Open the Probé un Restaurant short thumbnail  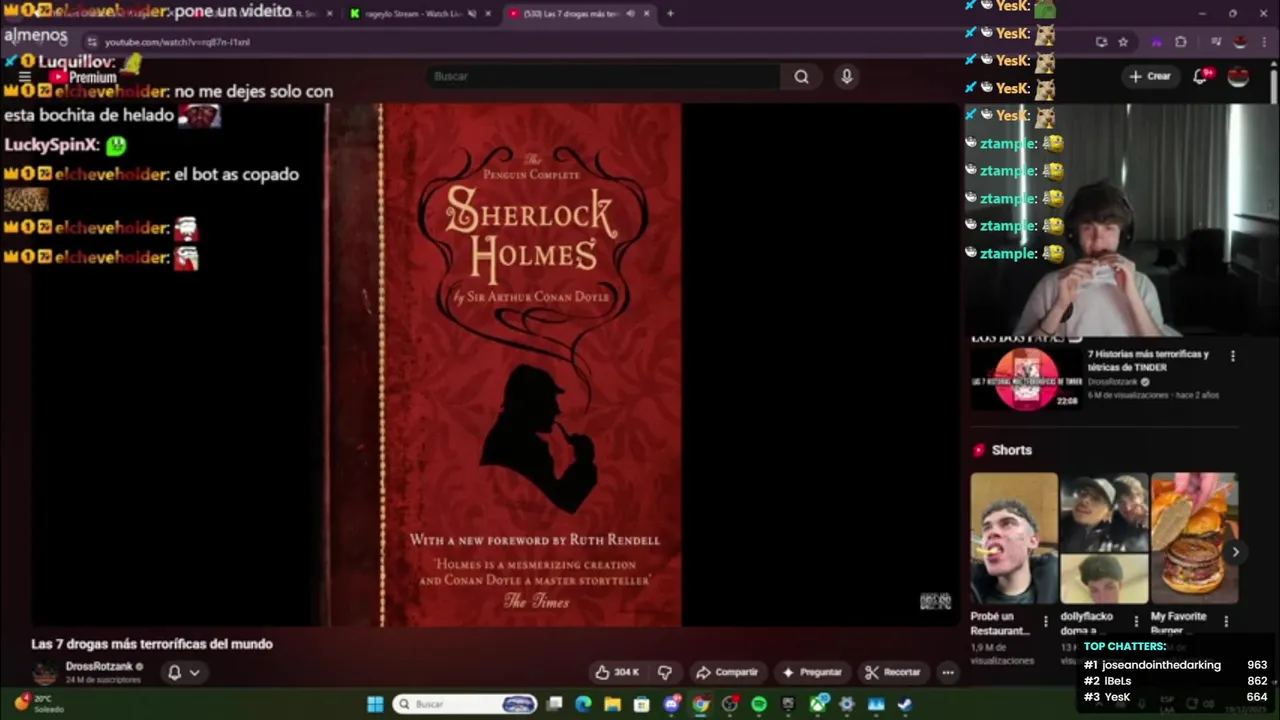click(1014, 538)
